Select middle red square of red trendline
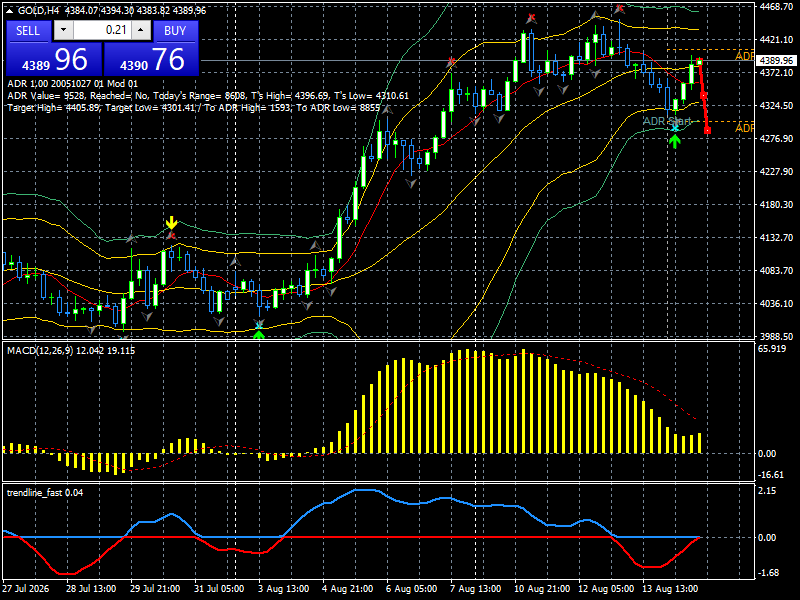This screenshot has width=800, height=600. pyautogui.click(x=704, y=95)
